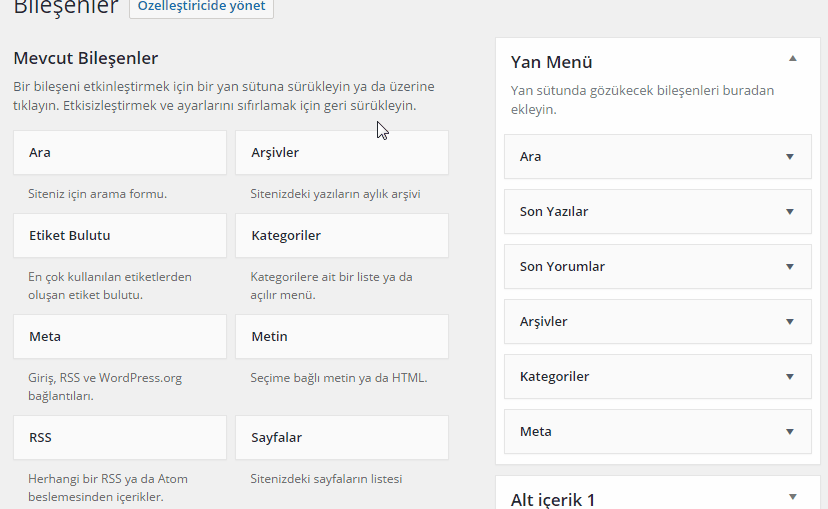Click the Son Yorumlar widget title
This screenshot has height=509, width=828.
(x=562, y=267)
